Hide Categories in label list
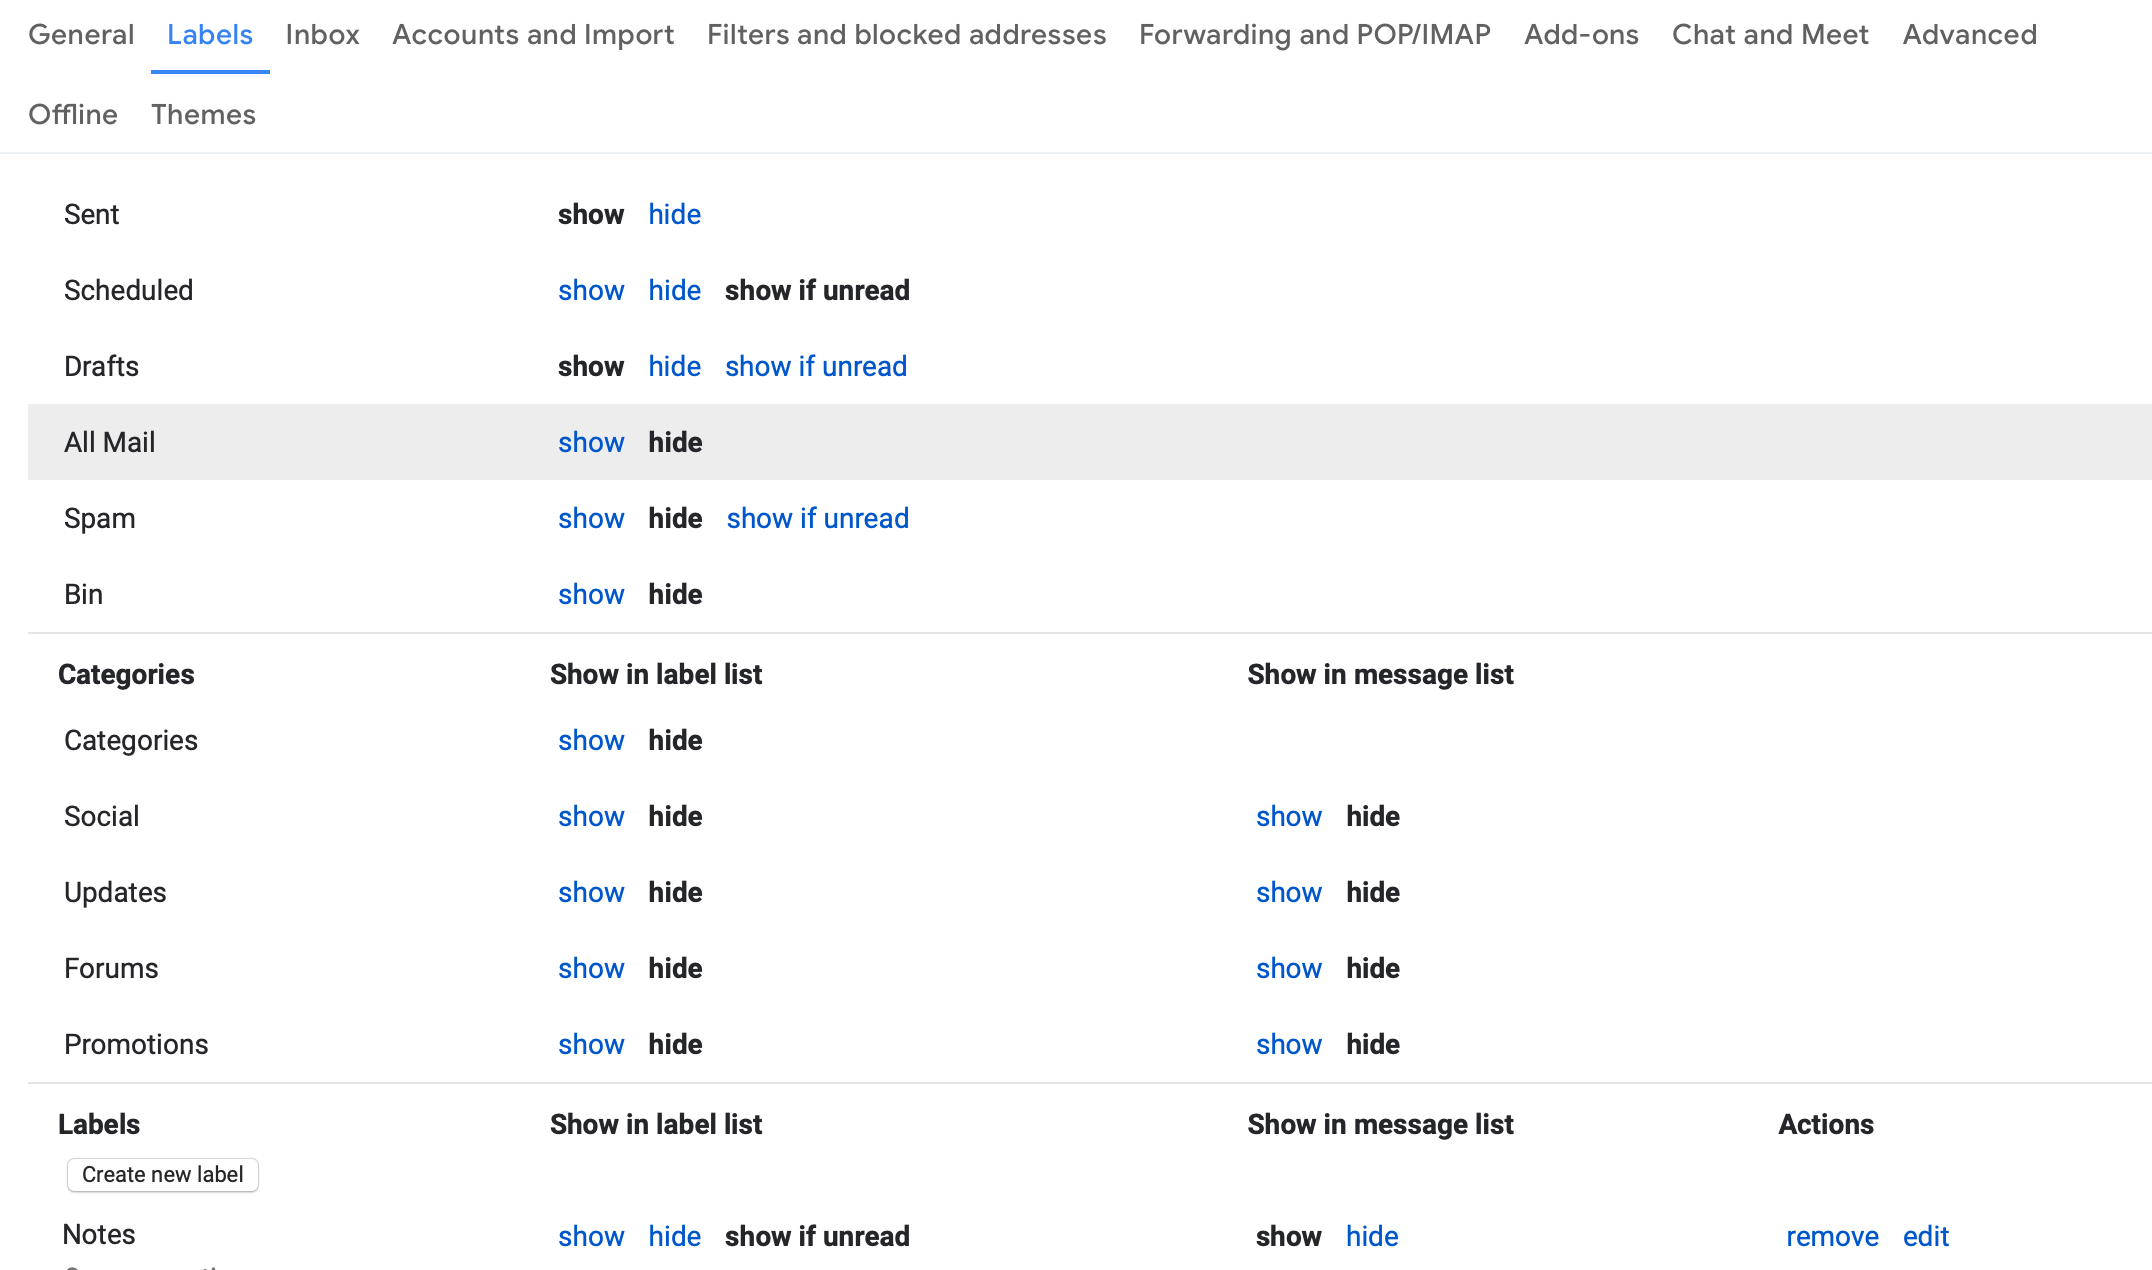This screenshot has height=1270, width=2152. 676,739
